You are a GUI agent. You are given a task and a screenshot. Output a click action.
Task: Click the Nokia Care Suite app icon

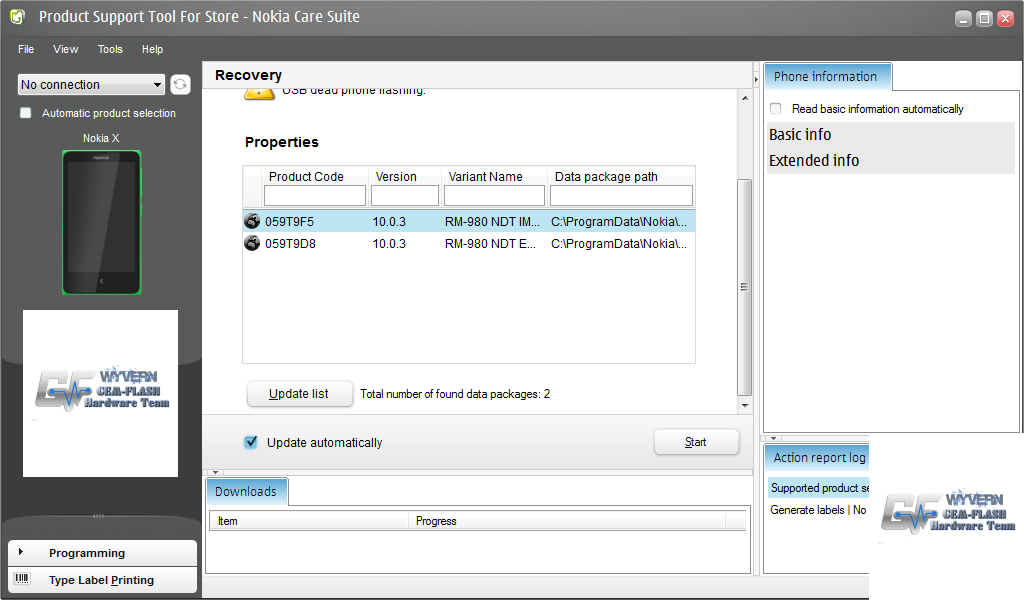tap(18, 17)
